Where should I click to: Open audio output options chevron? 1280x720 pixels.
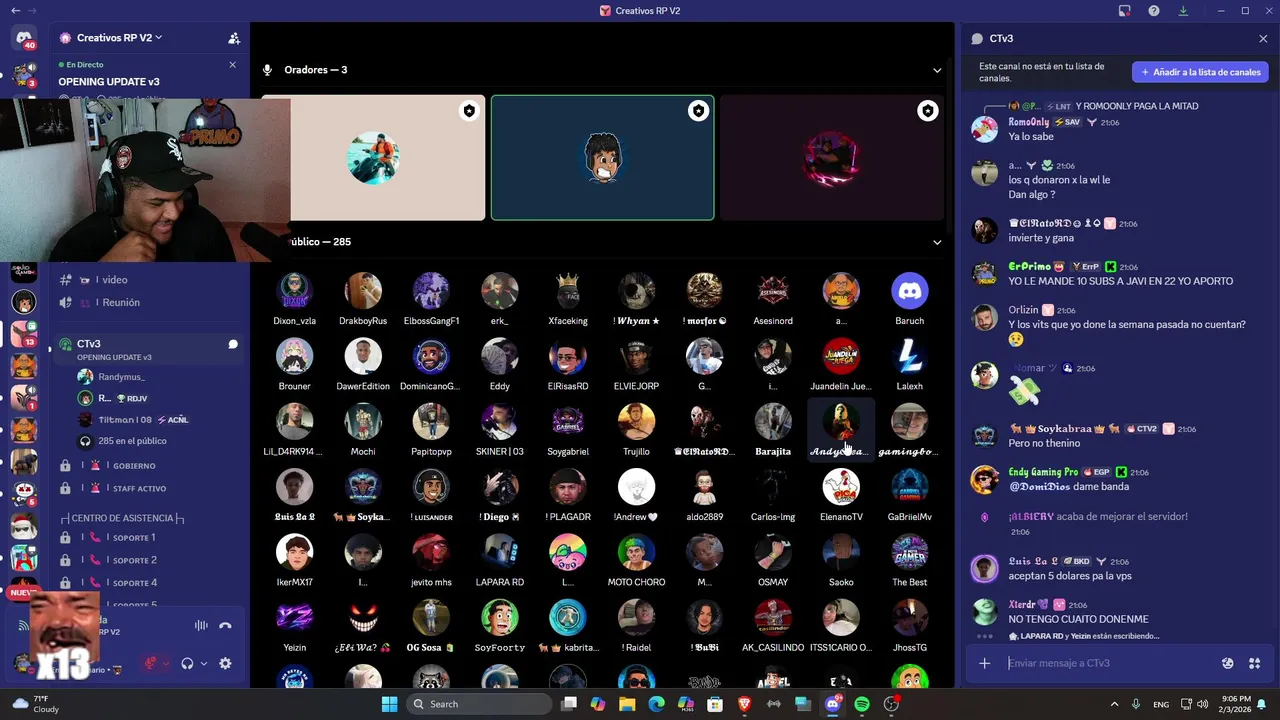pos(204,663)
